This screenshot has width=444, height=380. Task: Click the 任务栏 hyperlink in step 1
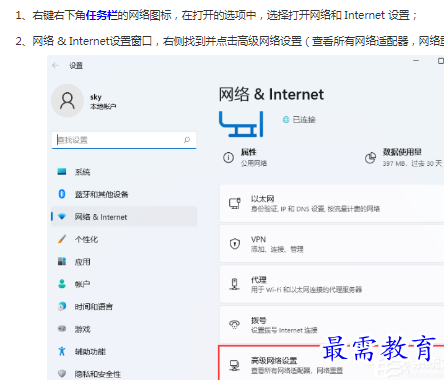point(102,15)
